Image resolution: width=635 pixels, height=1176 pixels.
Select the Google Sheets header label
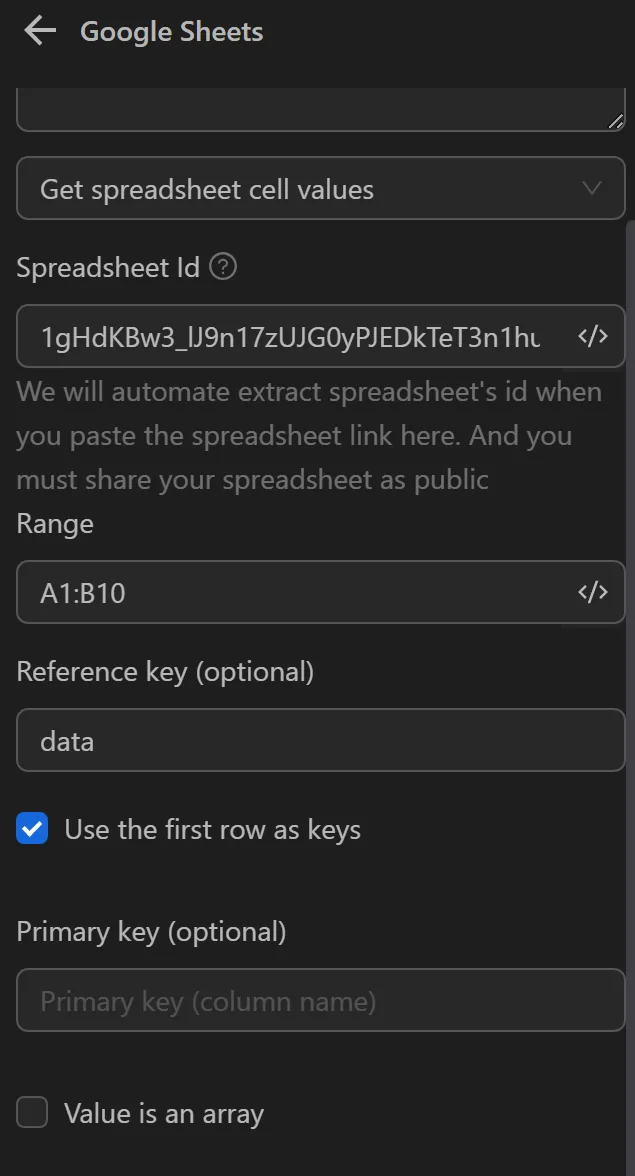170,31
